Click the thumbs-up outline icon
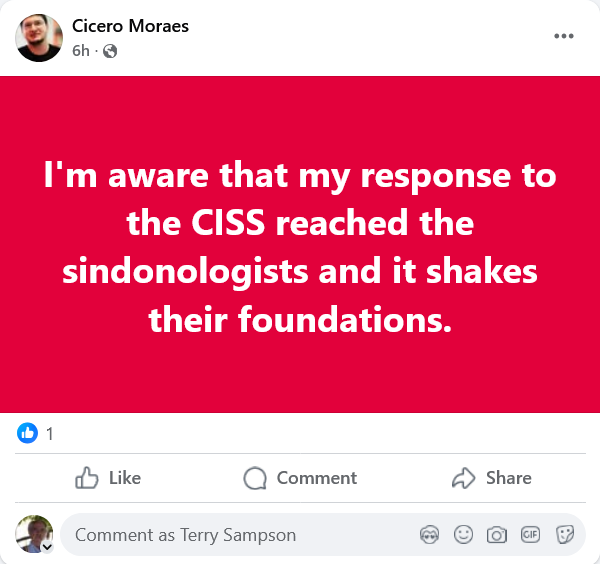This screenshot has height=564, width=600. point(87,478)
